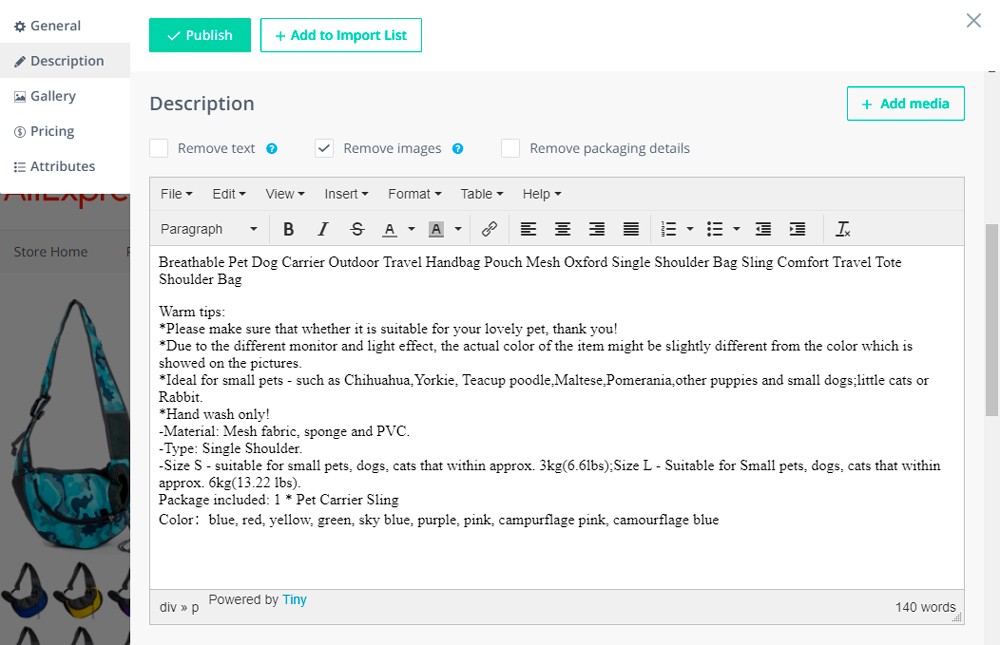The height and width of the screenshot is (645, 1000).
Task: Align text left
Action: click(x=528, y=229)
